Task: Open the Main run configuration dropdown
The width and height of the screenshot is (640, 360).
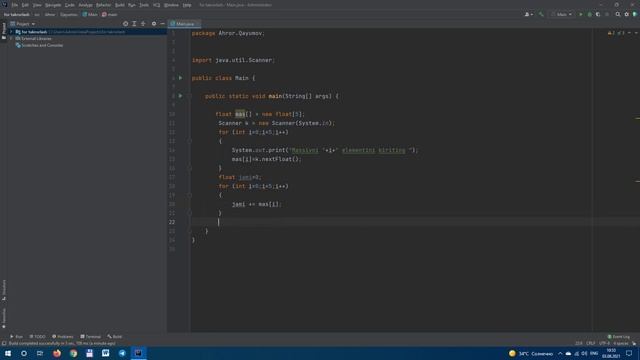Action: click(561, 14)
